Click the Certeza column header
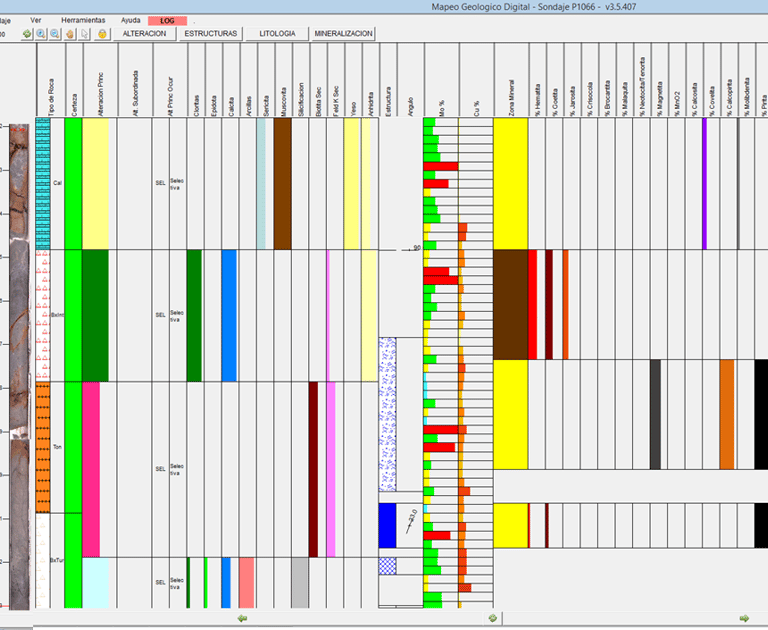 tap(74, 105)
